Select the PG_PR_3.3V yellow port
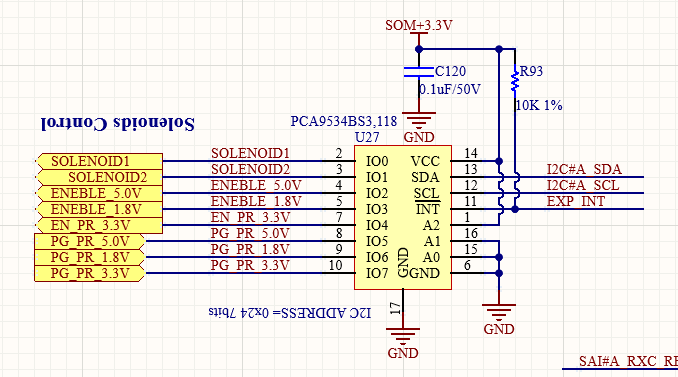678x377 pixels. 89,273
